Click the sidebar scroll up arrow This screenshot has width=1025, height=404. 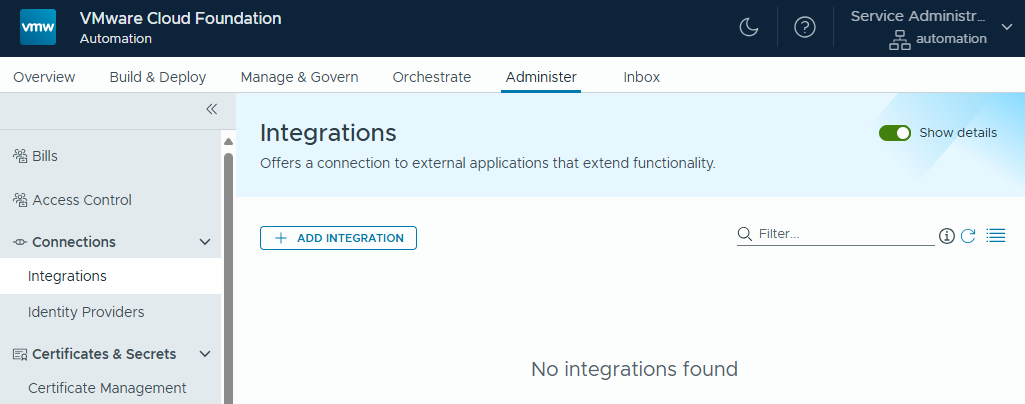[228, 141]
